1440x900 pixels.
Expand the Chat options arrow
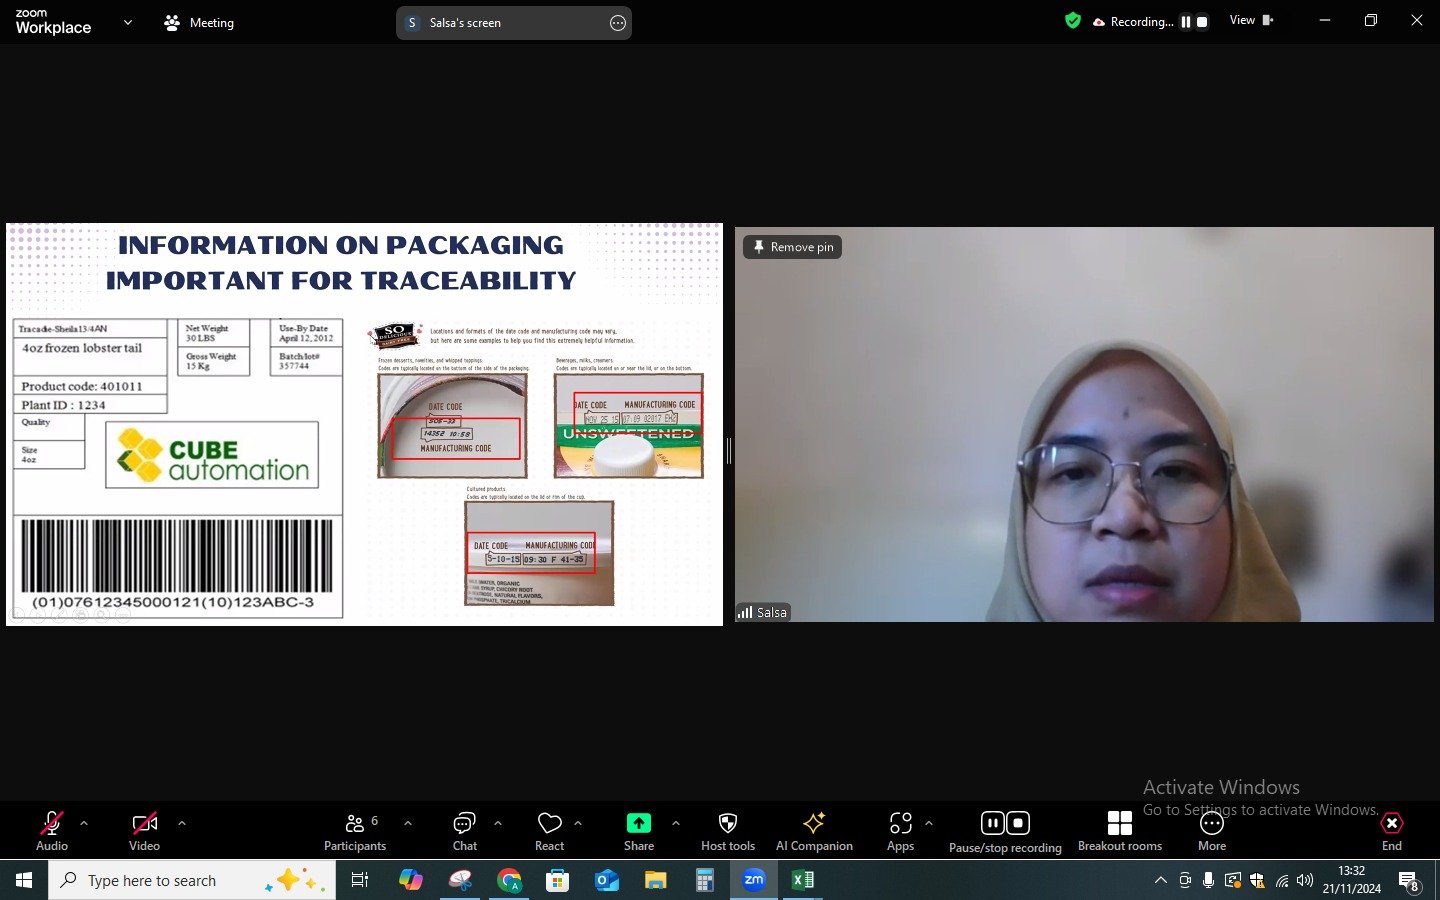click(498, 823)
